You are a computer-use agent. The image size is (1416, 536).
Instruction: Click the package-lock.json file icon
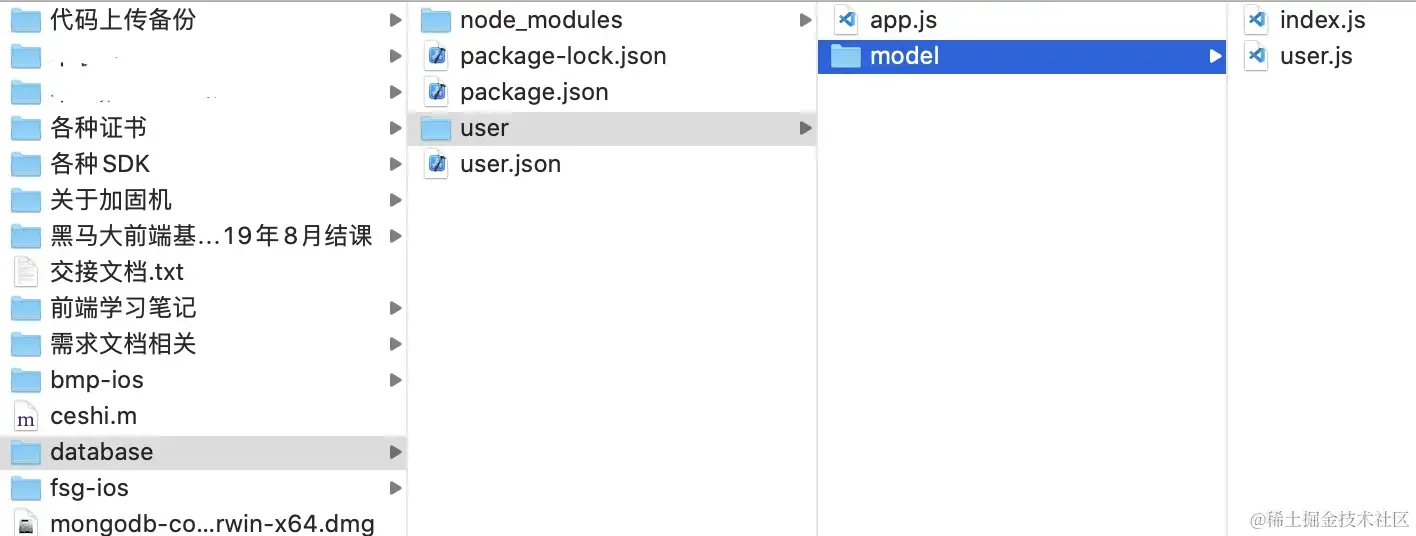coord(436,56)
